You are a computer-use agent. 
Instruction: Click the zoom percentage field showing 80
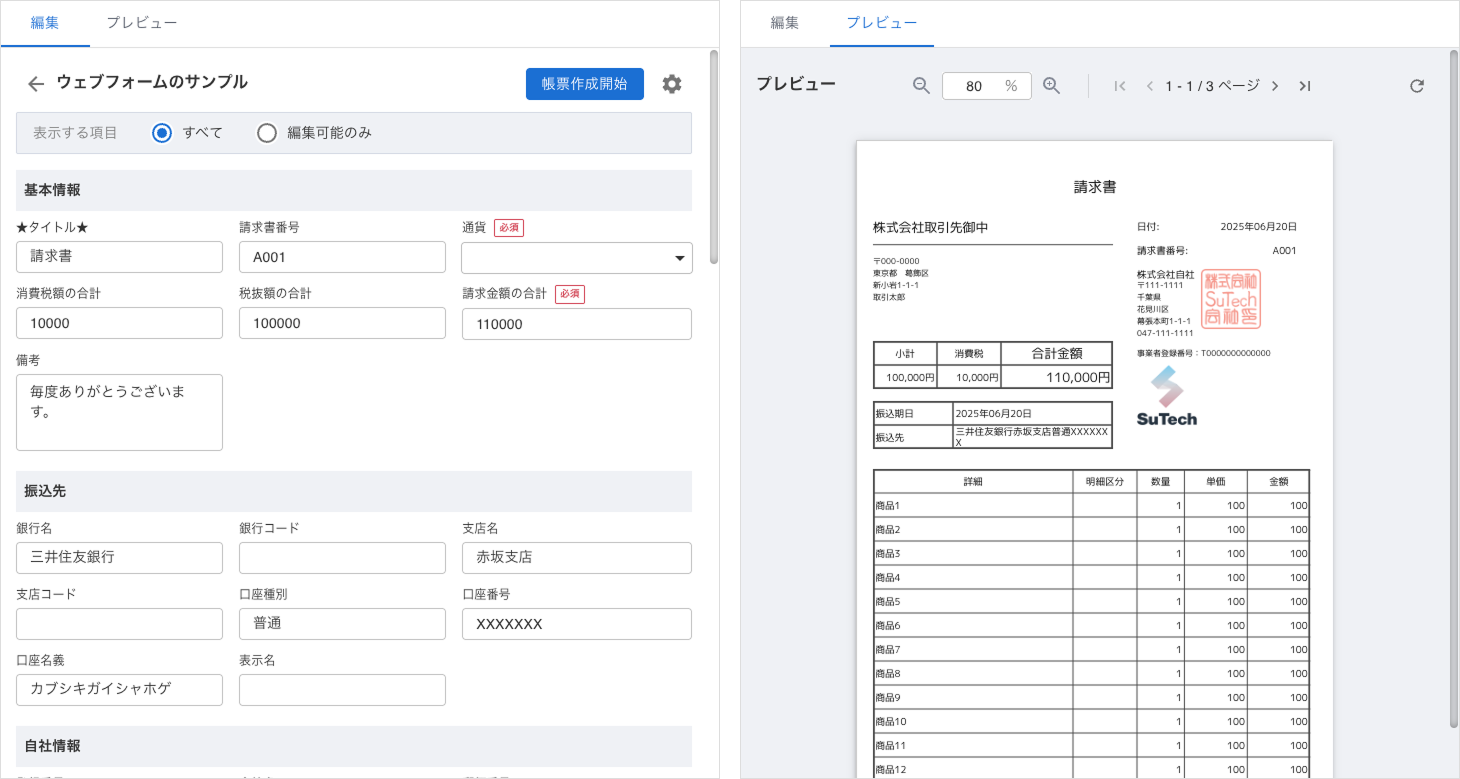pos(974,86)
